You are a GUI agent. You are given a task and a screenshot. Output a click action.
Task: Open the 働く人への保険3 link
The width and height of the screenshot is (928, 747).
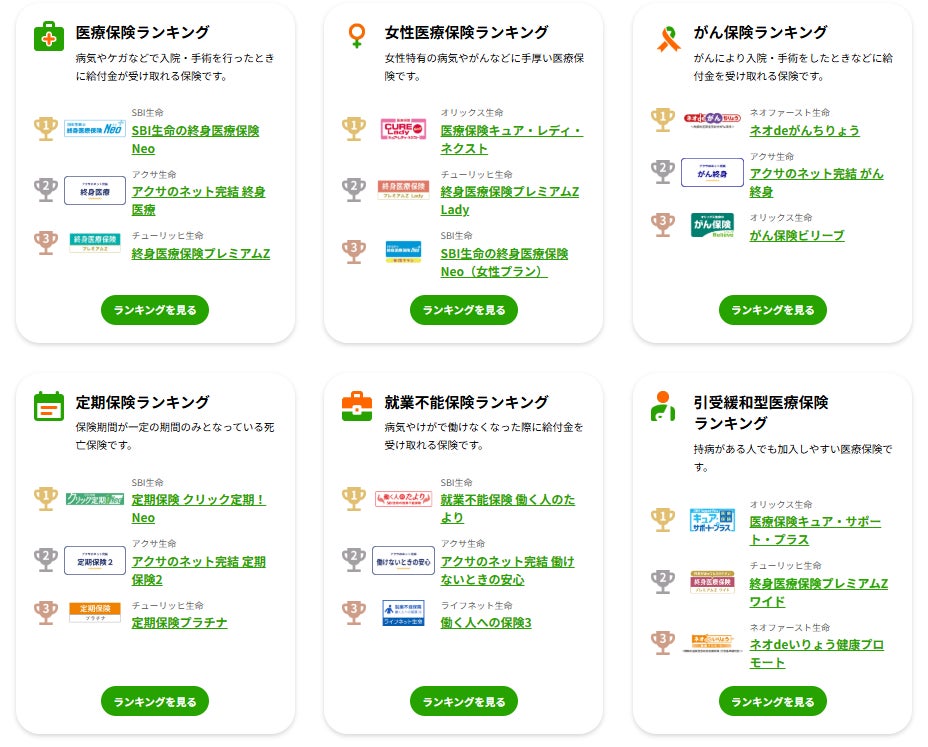[486, 623]
